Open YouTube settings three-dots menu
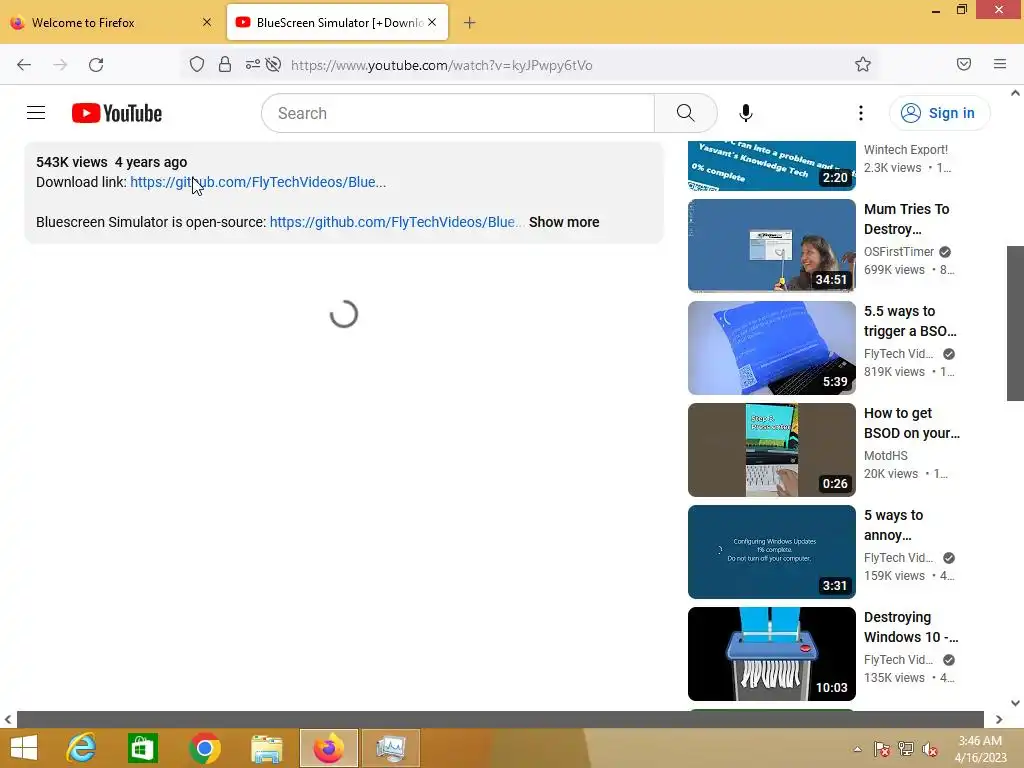The width and height of the screenshot is (1024, 768). 861,113
